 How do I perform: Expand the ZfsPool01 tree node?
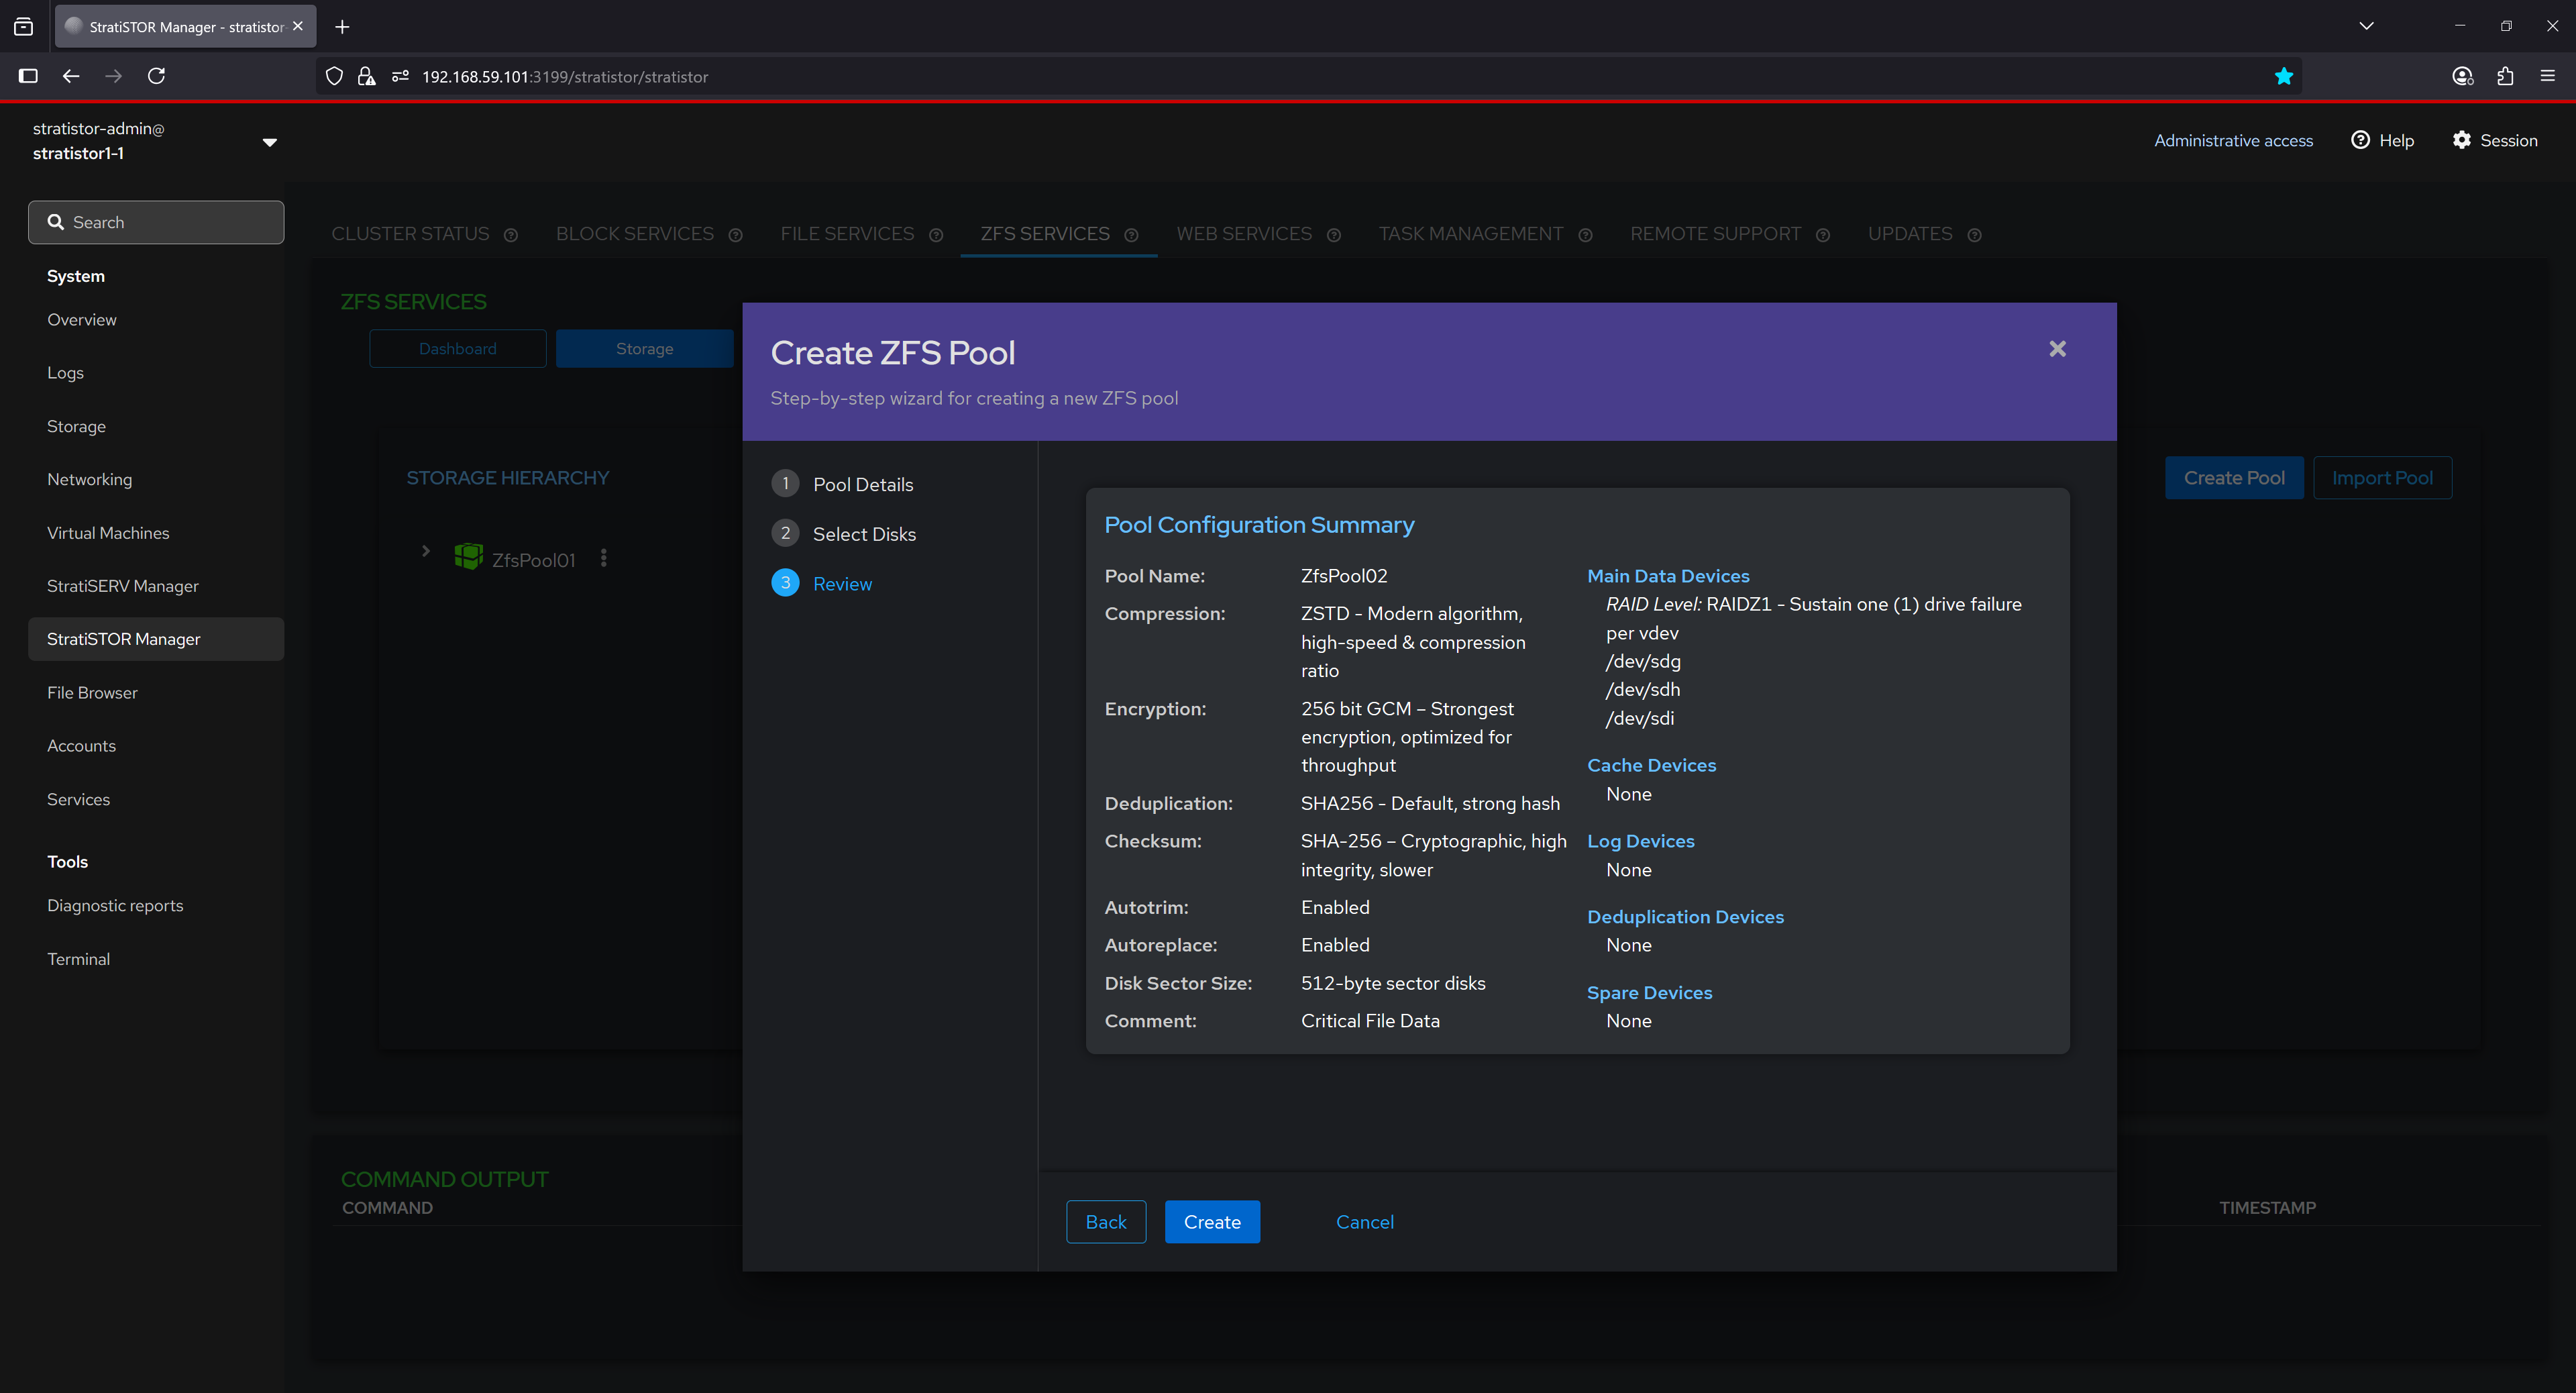pyautogui.click(x=426, y=551)
